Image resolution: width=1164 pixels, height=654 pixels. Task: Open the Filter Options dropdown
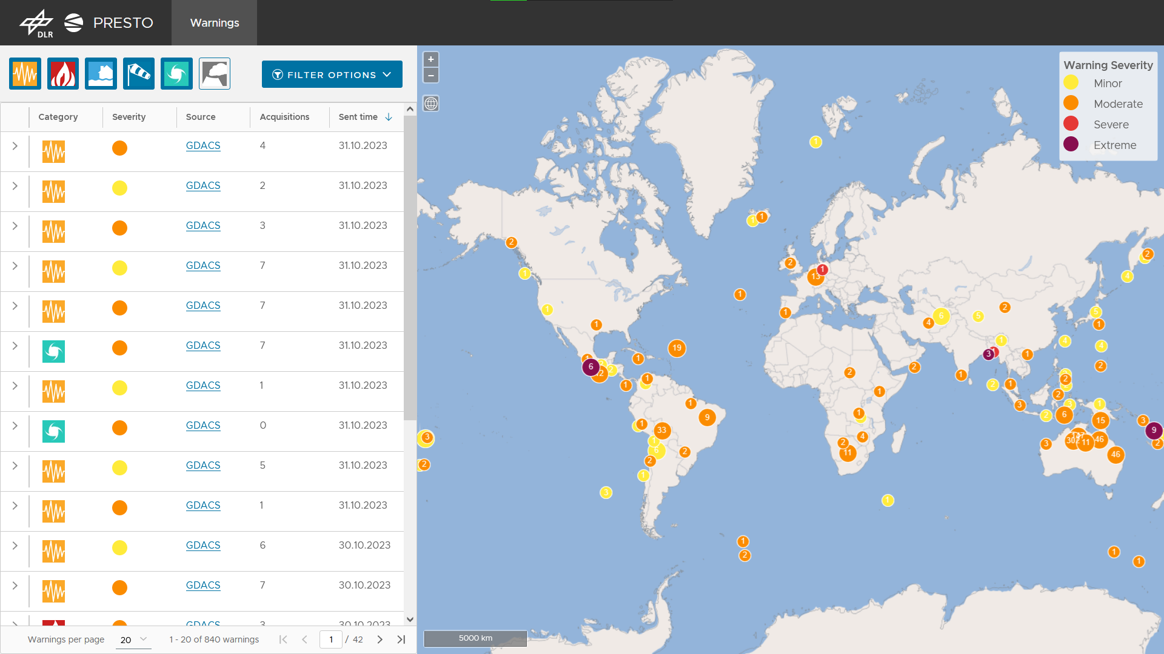pyautogui.click(x=331, y=74)
